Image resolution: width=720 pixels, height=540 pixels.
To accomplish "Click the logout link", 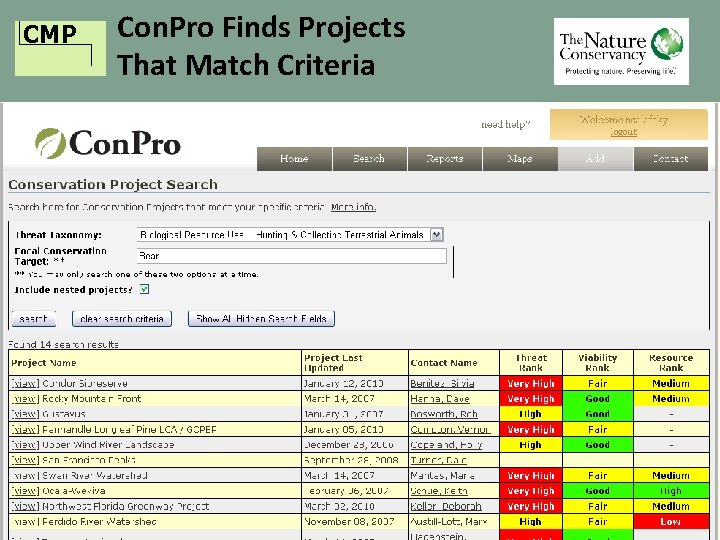I will [x=624, y=132].
